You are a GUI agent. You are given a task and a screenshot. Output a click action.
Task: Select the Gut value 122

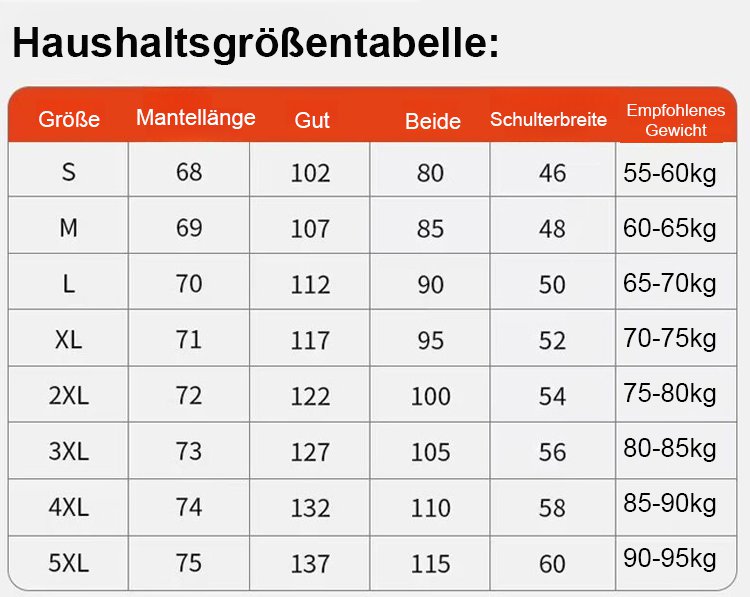310,396
